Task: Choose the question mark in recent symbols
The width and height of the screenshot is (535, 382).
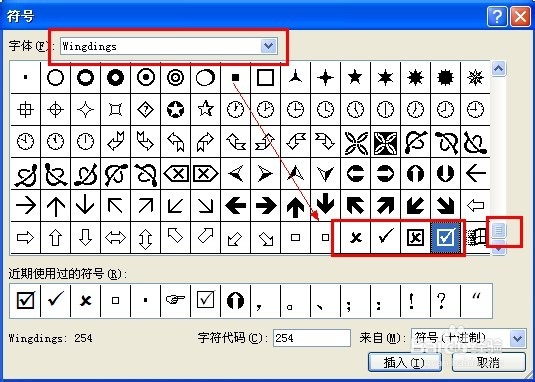Action: [x=441, y=300]
